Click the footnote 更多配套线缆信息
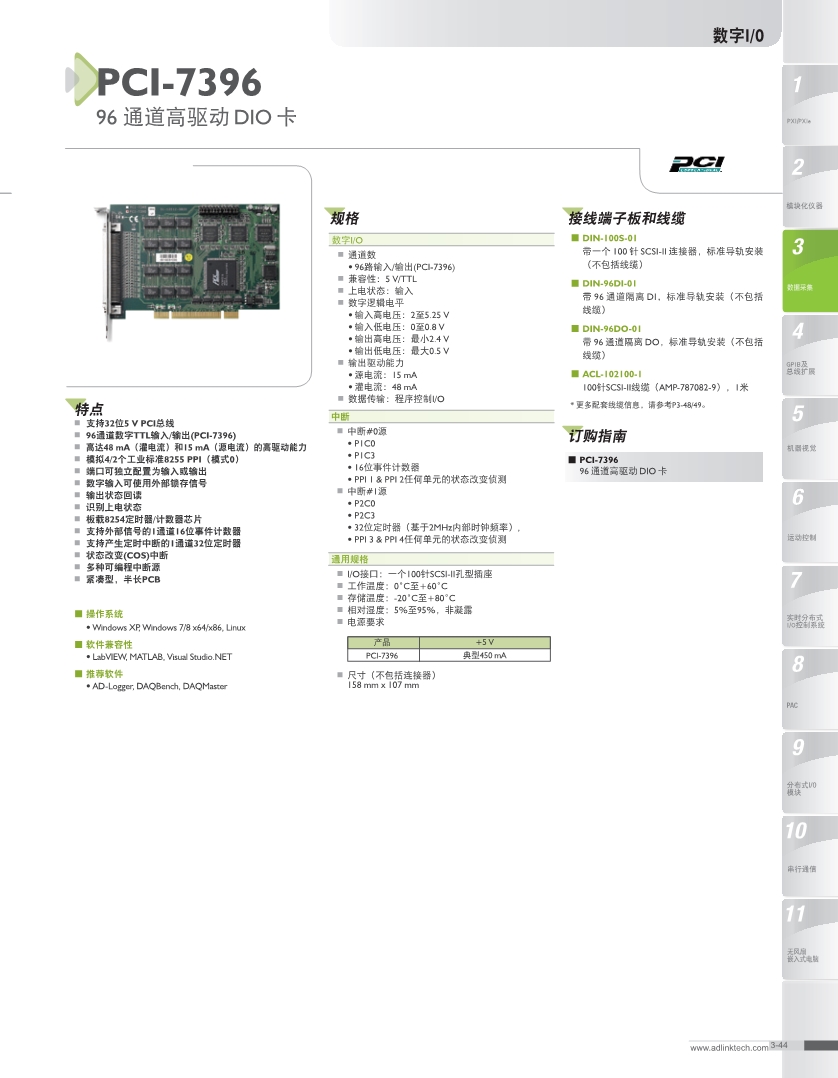This screenshot has width=838, height=1078. point(641,405)
